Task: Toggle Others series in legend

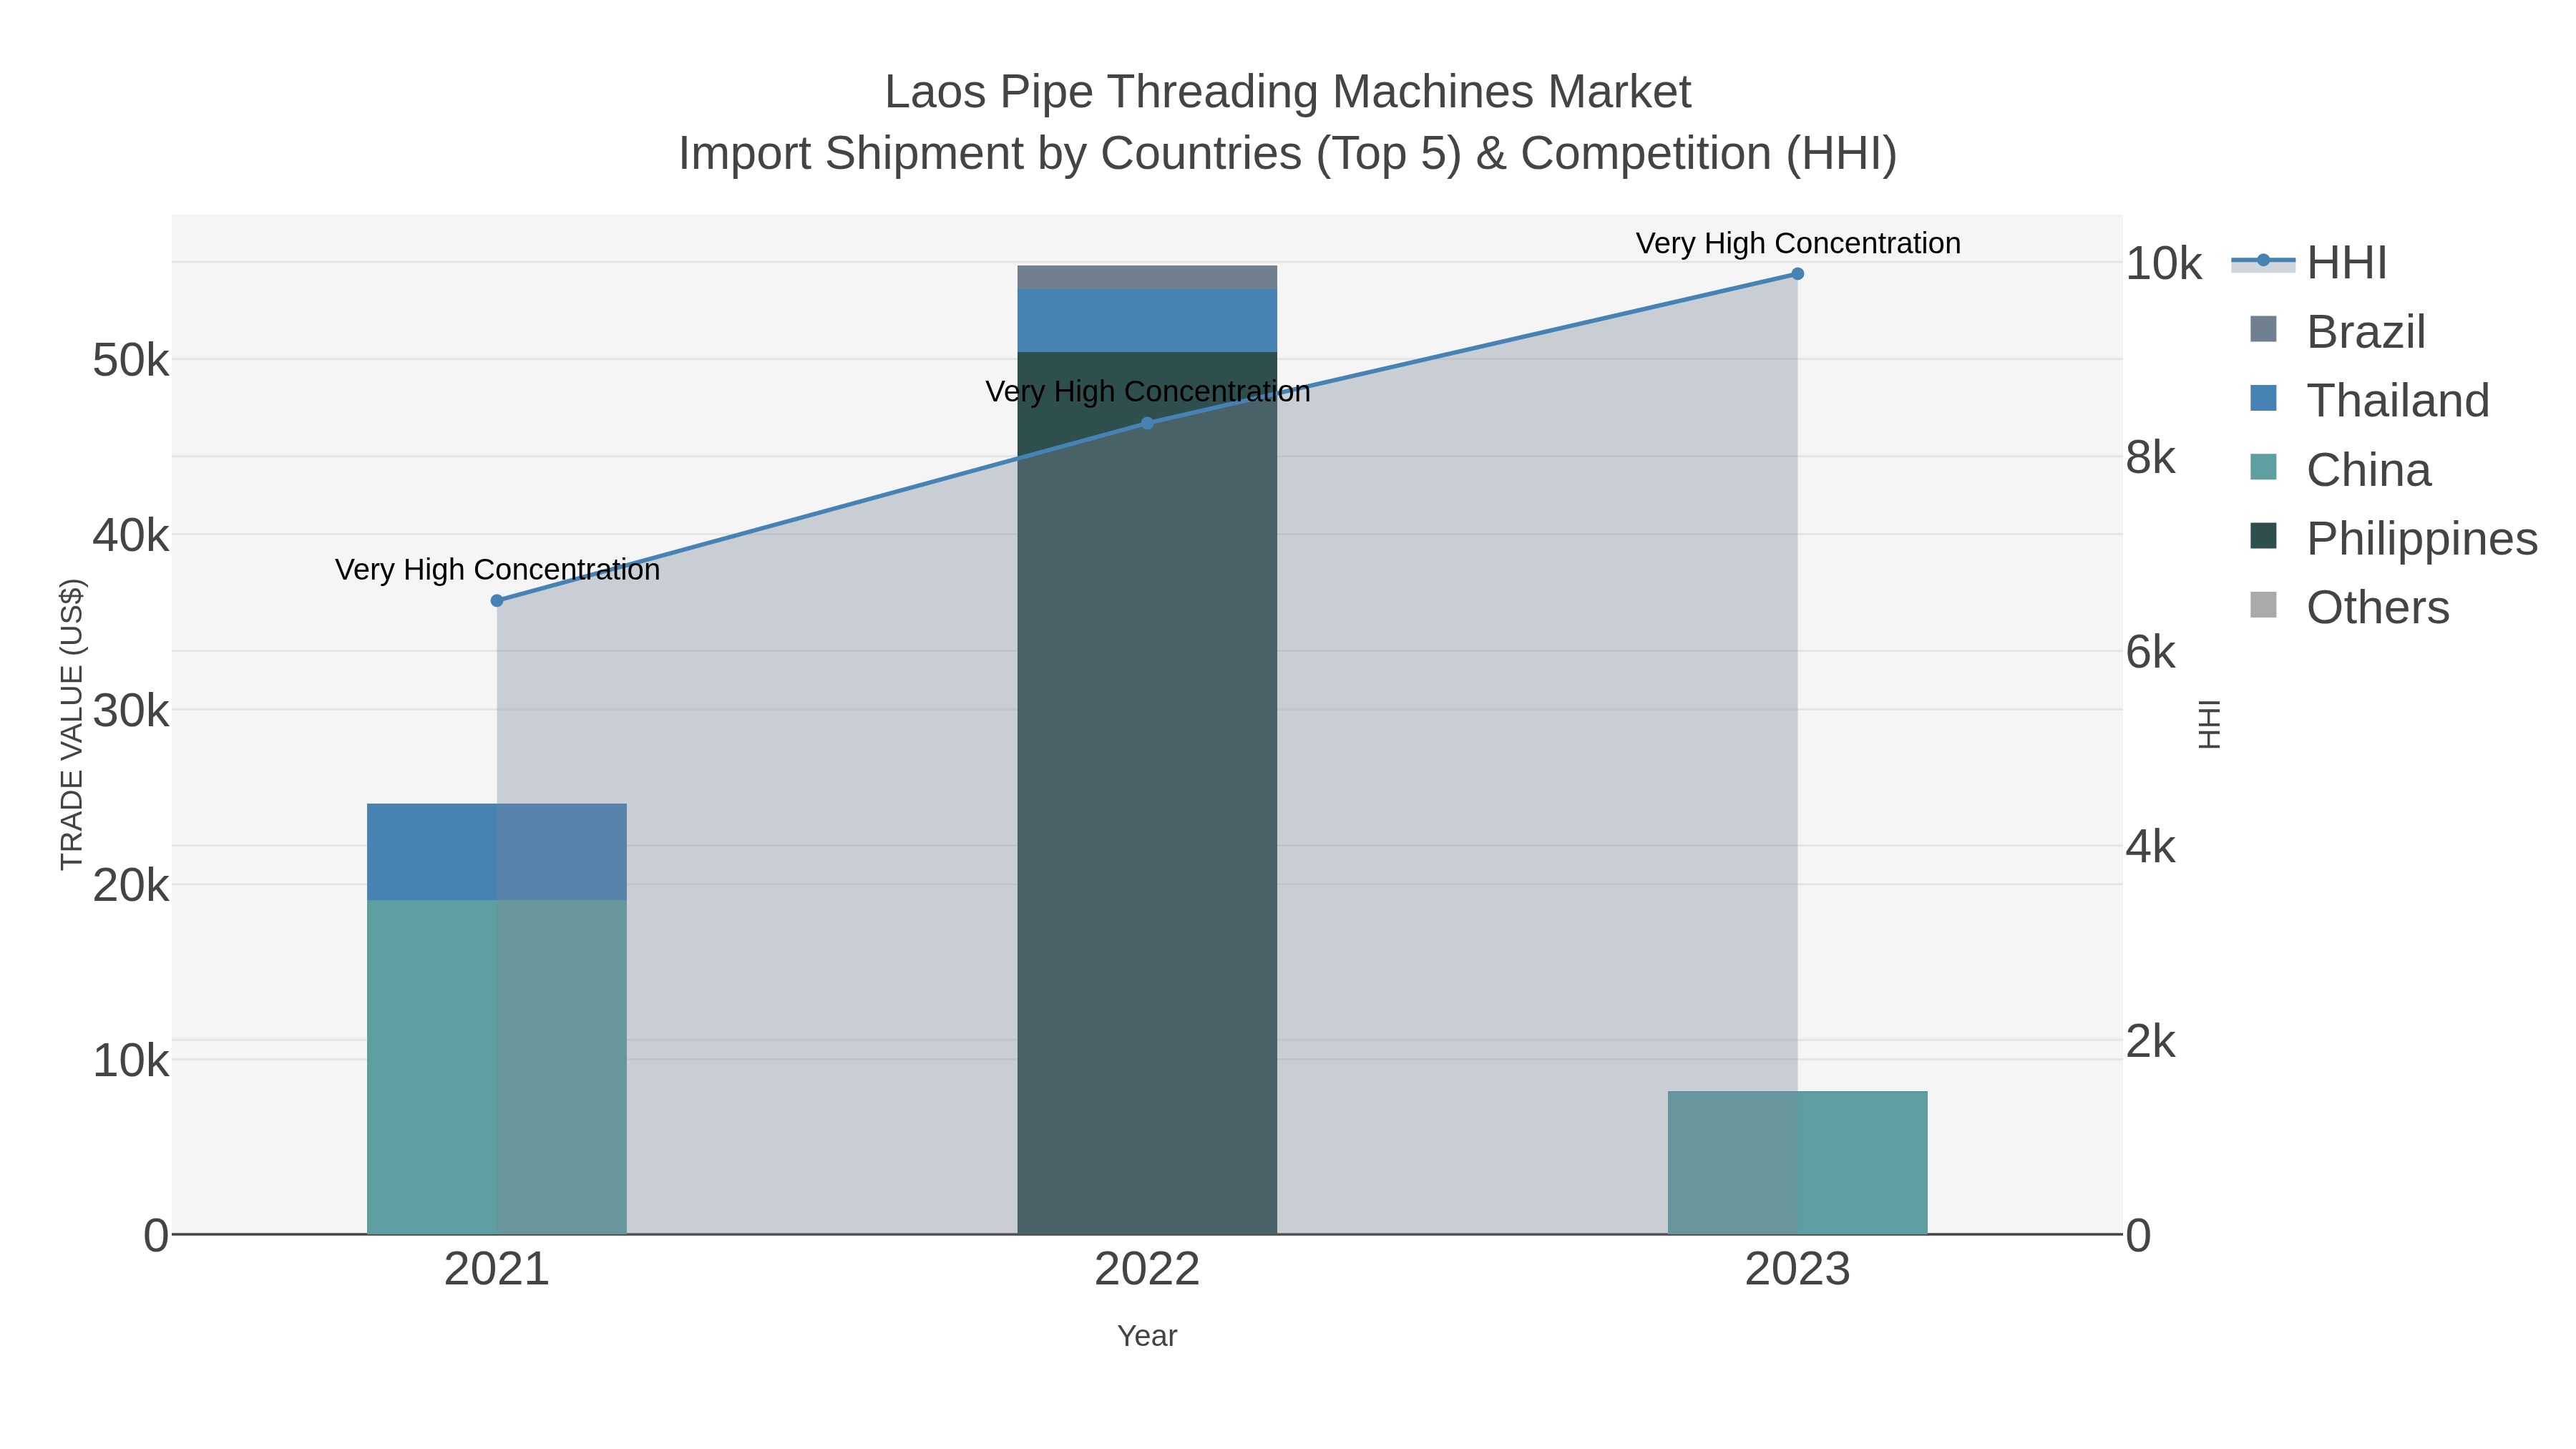Action: tap(2349, 607)
